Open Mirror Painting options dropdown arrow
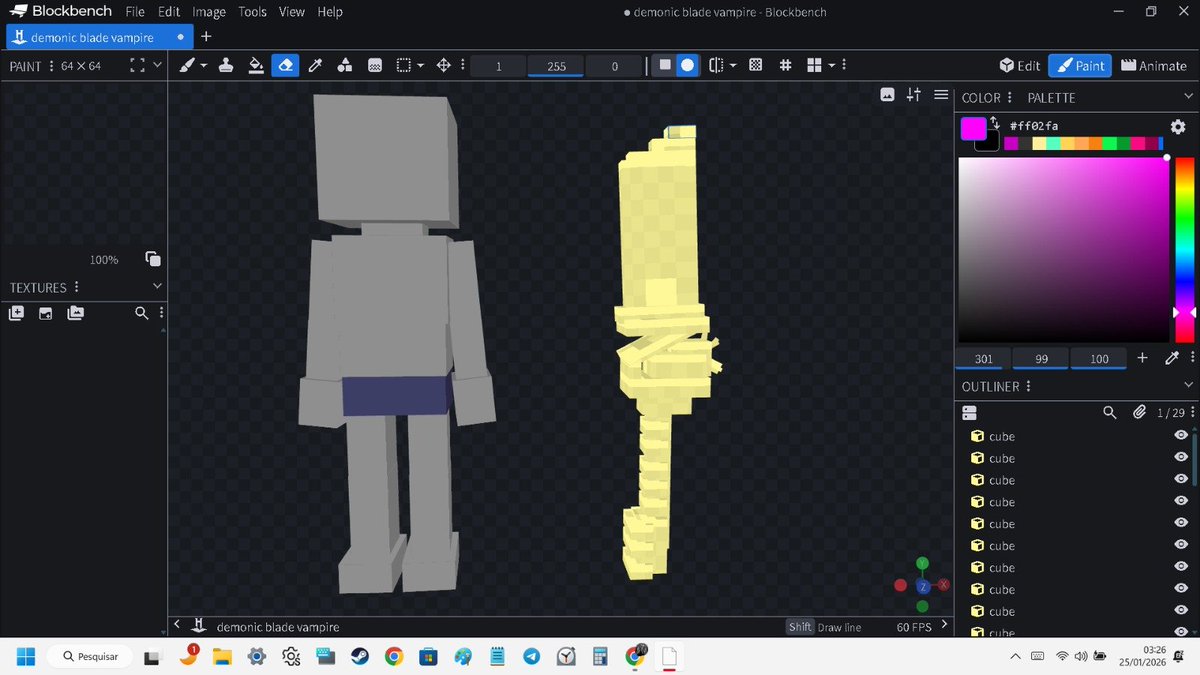 point(733,66)
